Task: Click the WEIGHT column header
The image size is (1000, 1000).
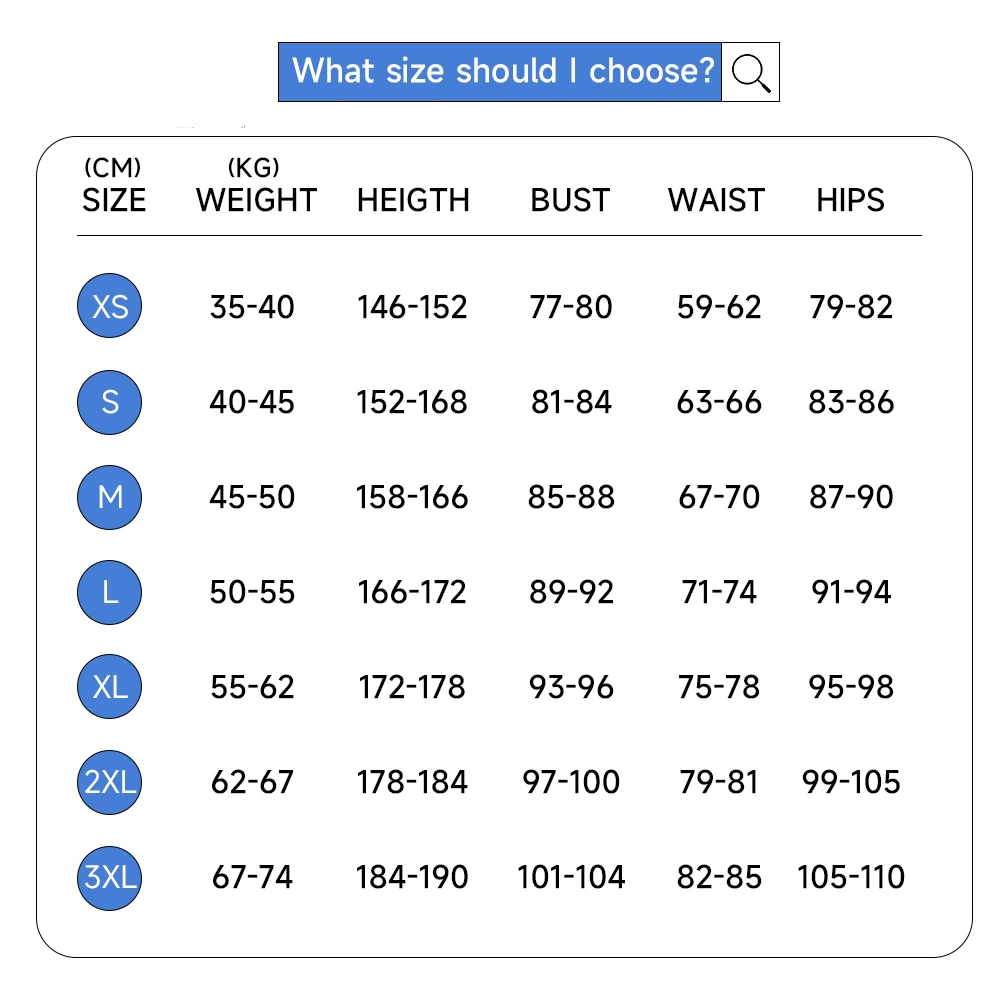Action: coord(256,200)
